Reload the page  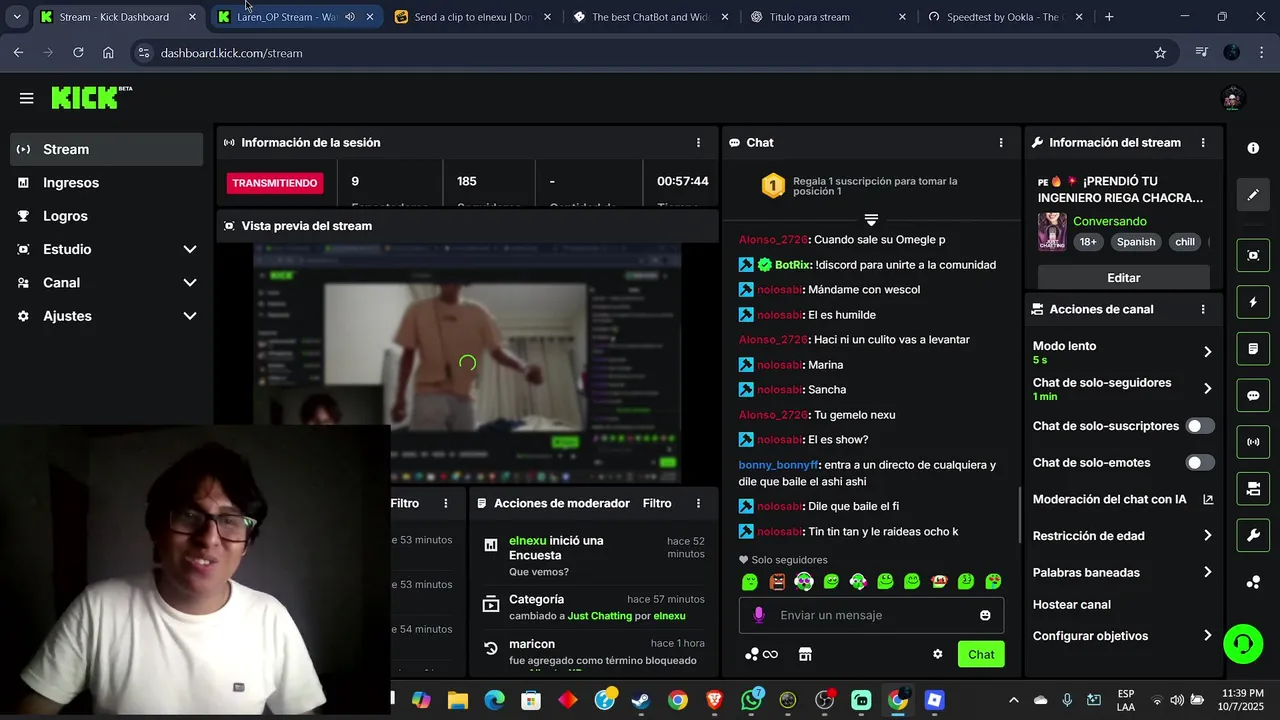click(x=78, y=53)
